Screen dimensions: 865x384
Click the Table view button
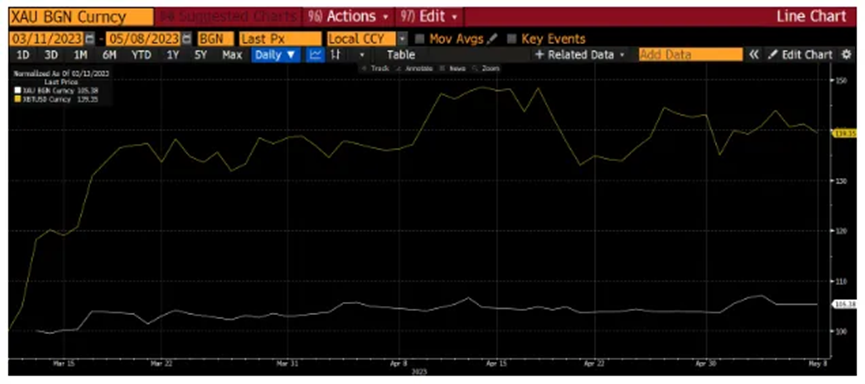click(x=401, y=55)
